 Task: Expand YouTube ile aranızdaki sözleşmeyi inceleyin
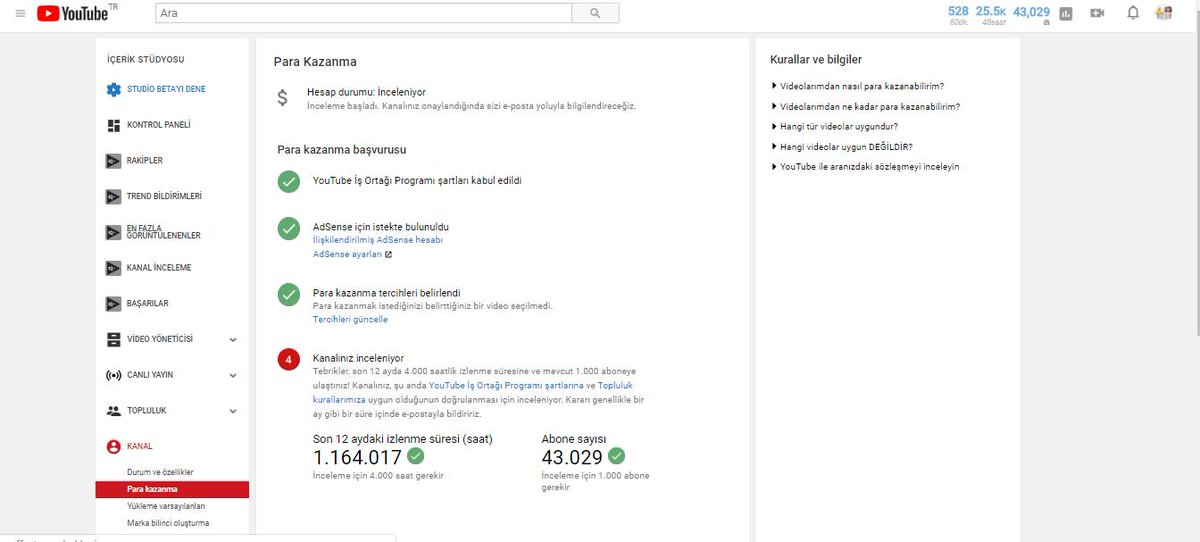866,166
